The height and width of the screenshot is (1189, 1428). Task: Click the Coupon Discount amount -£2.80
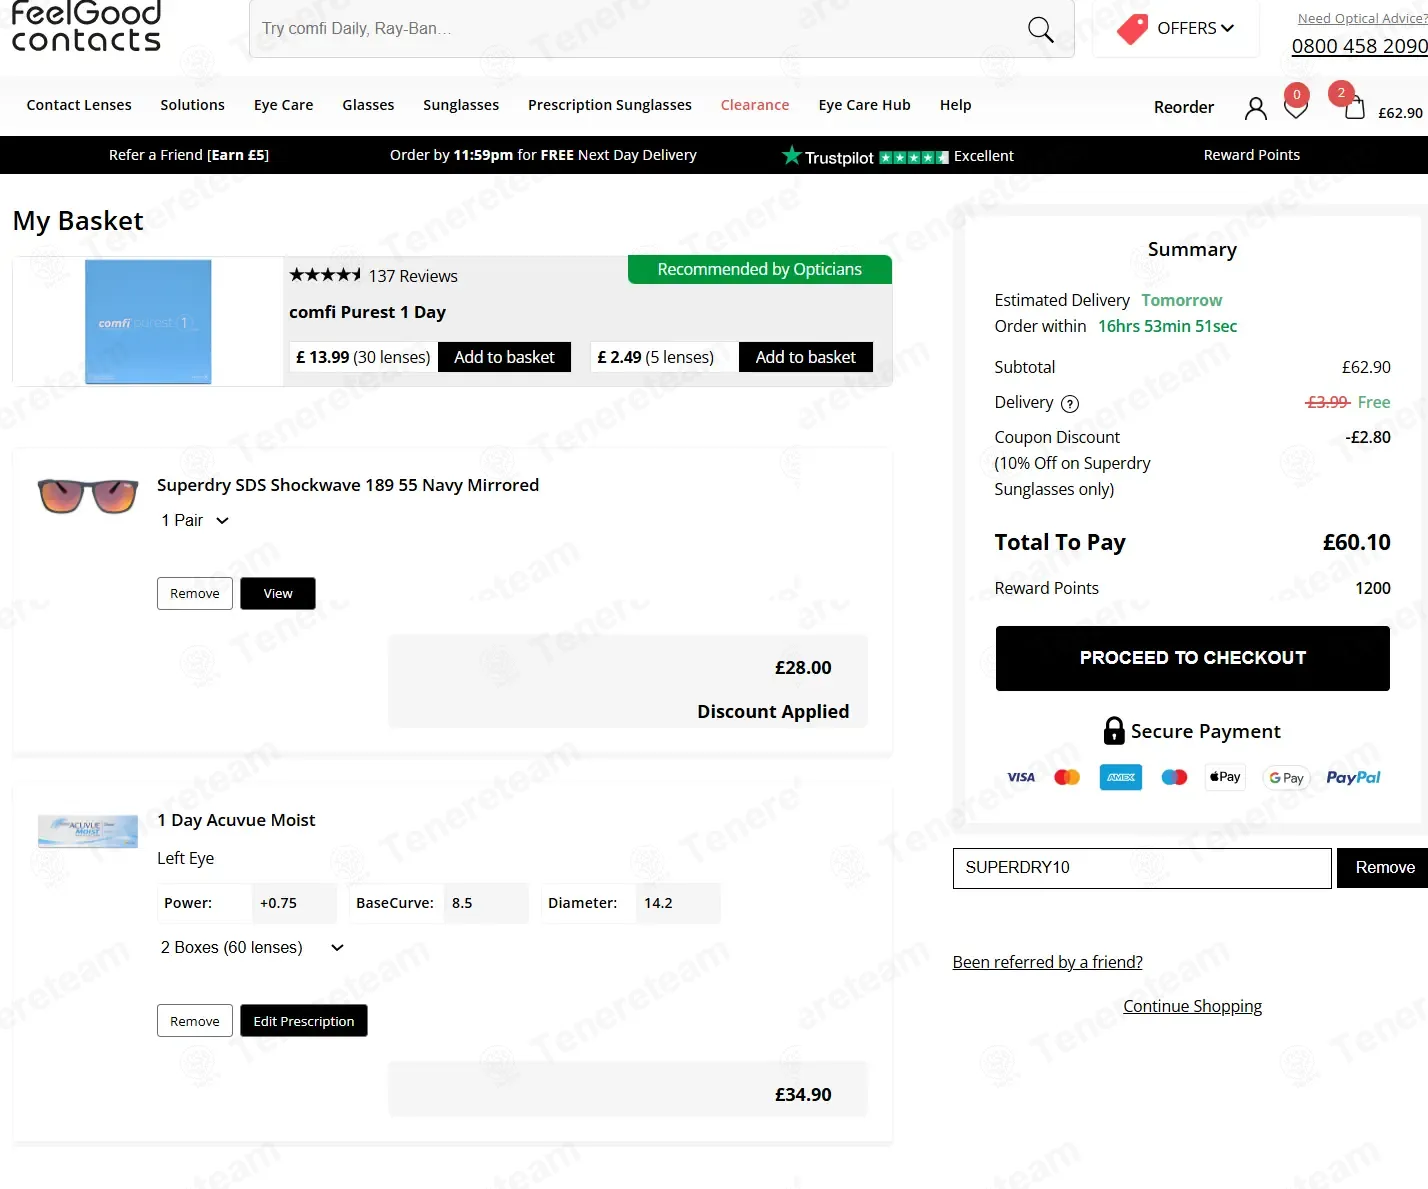[x=1368, y=437]
